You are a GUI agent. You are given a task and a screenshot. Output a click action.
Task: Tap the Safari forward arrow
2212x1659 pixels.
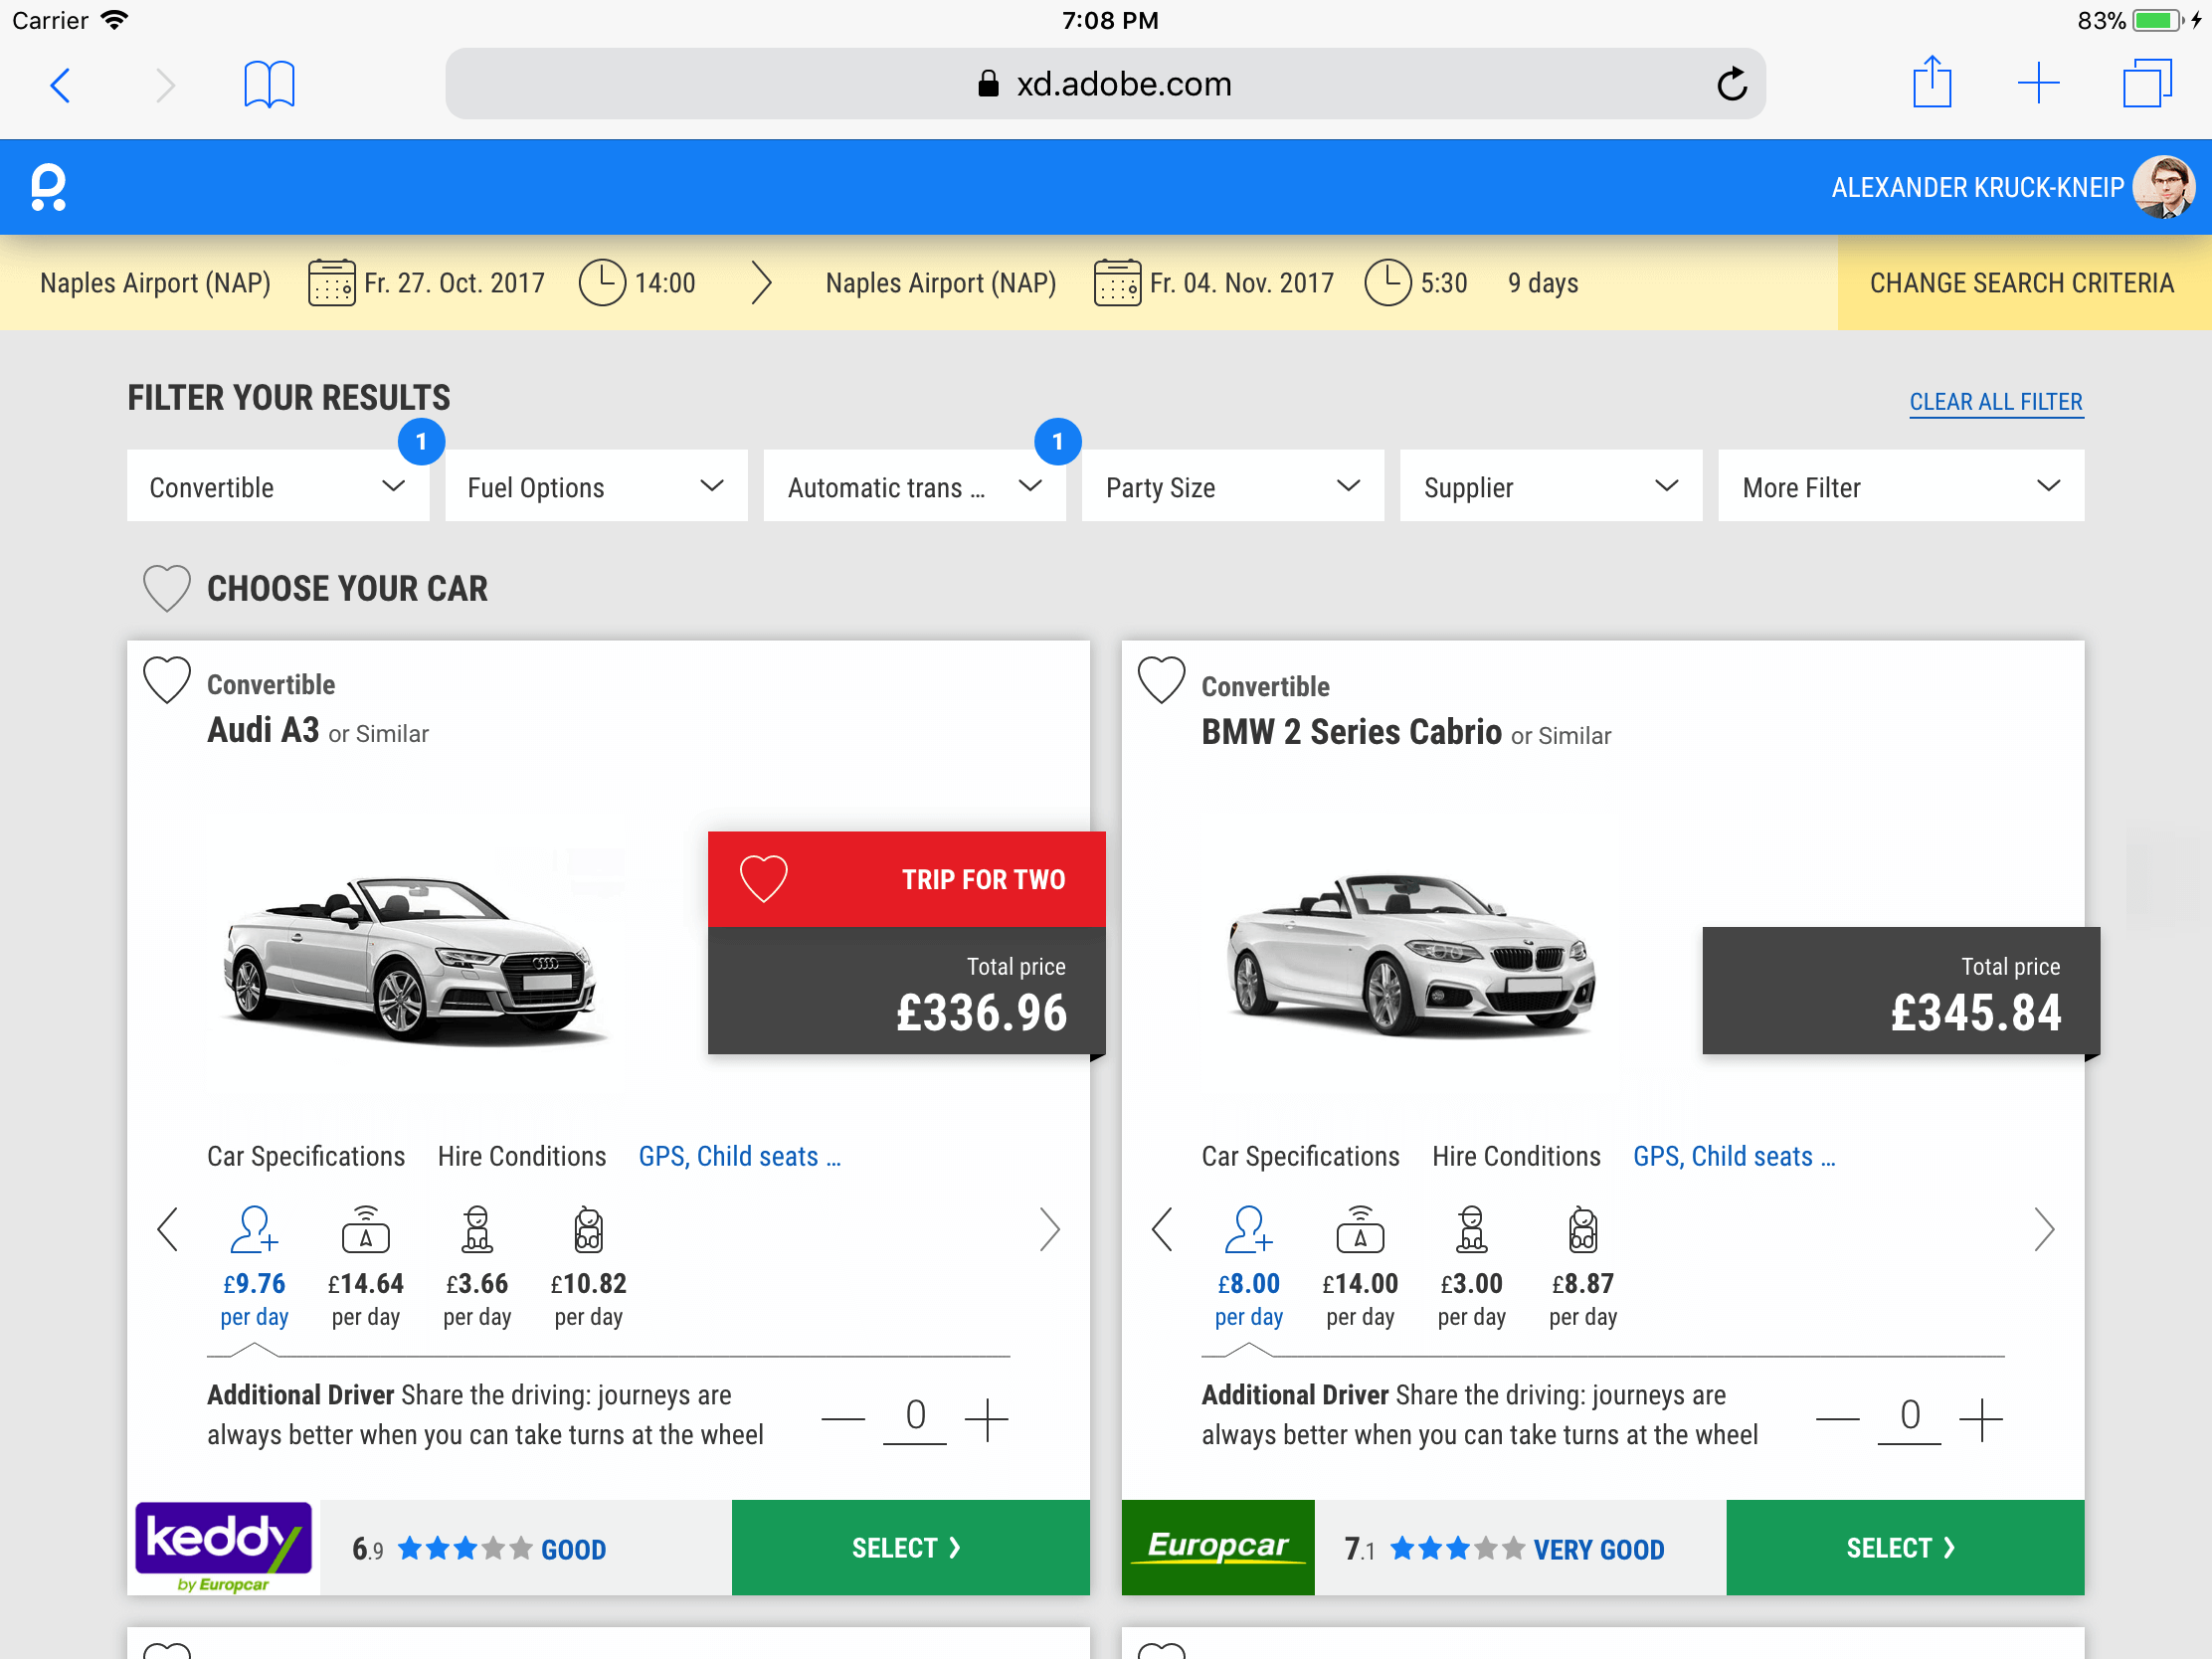coord(166,85)
